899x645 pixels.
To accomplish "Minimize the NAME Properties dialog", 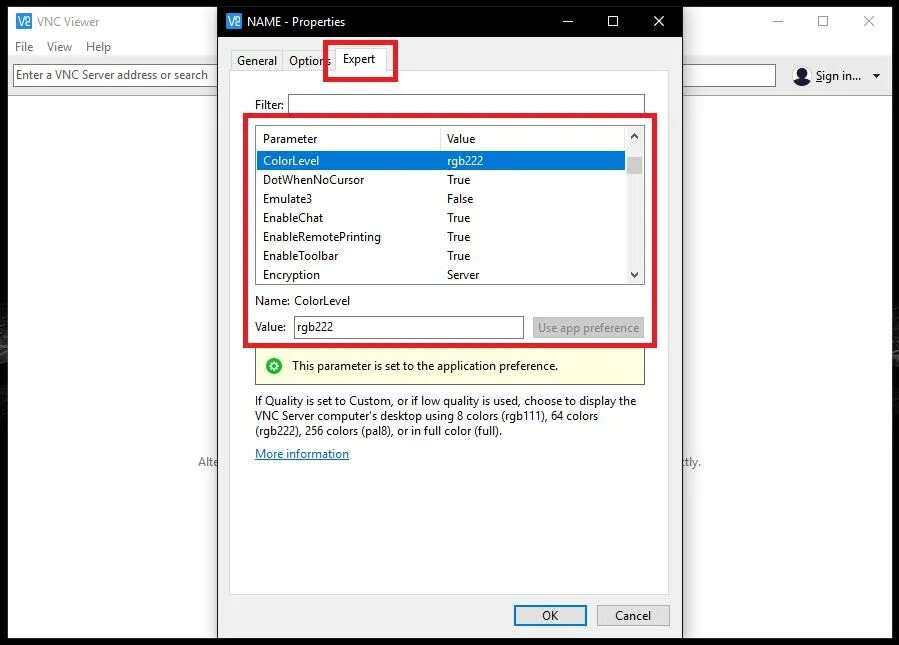I will point(568,21).
